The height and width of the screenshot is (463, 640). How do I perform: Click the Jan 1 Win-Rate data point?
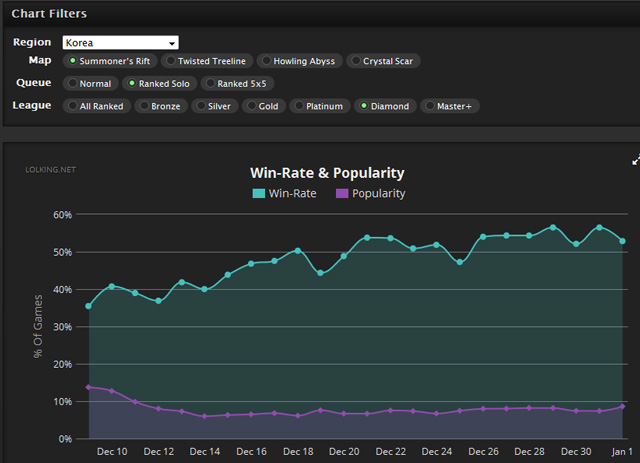623,241
